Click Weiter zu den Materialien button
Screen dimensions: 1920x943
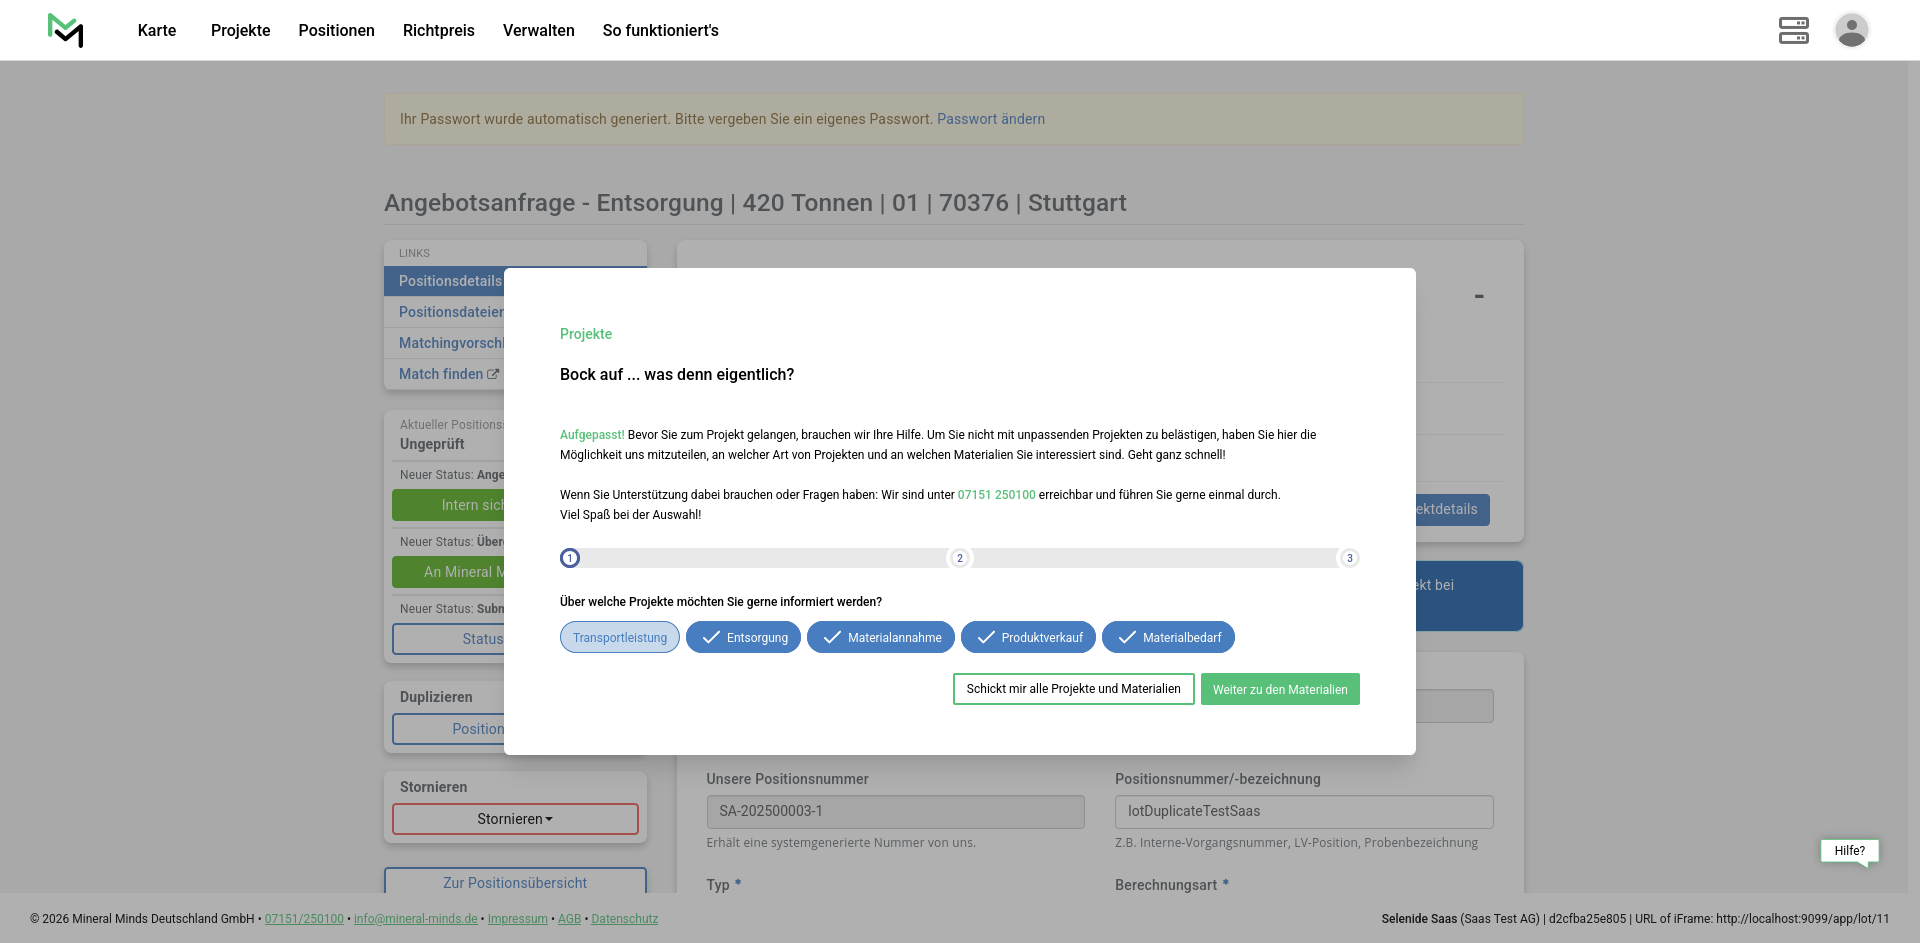pos(1280,689)
